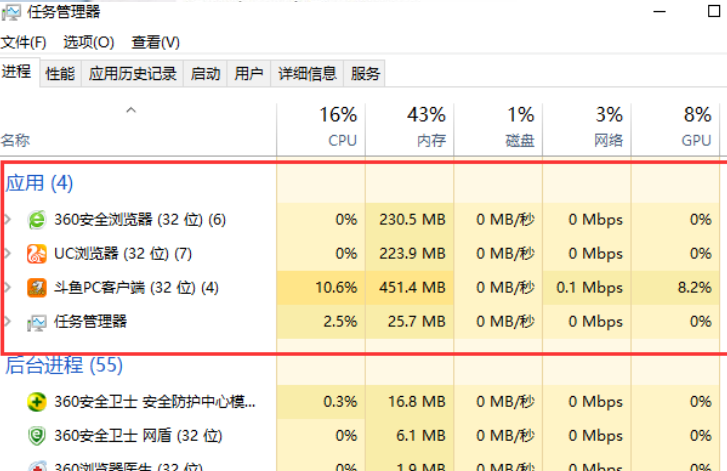Switch to the 详细信息 tab
The image size is (727, 471).
(x=307, y=73)
